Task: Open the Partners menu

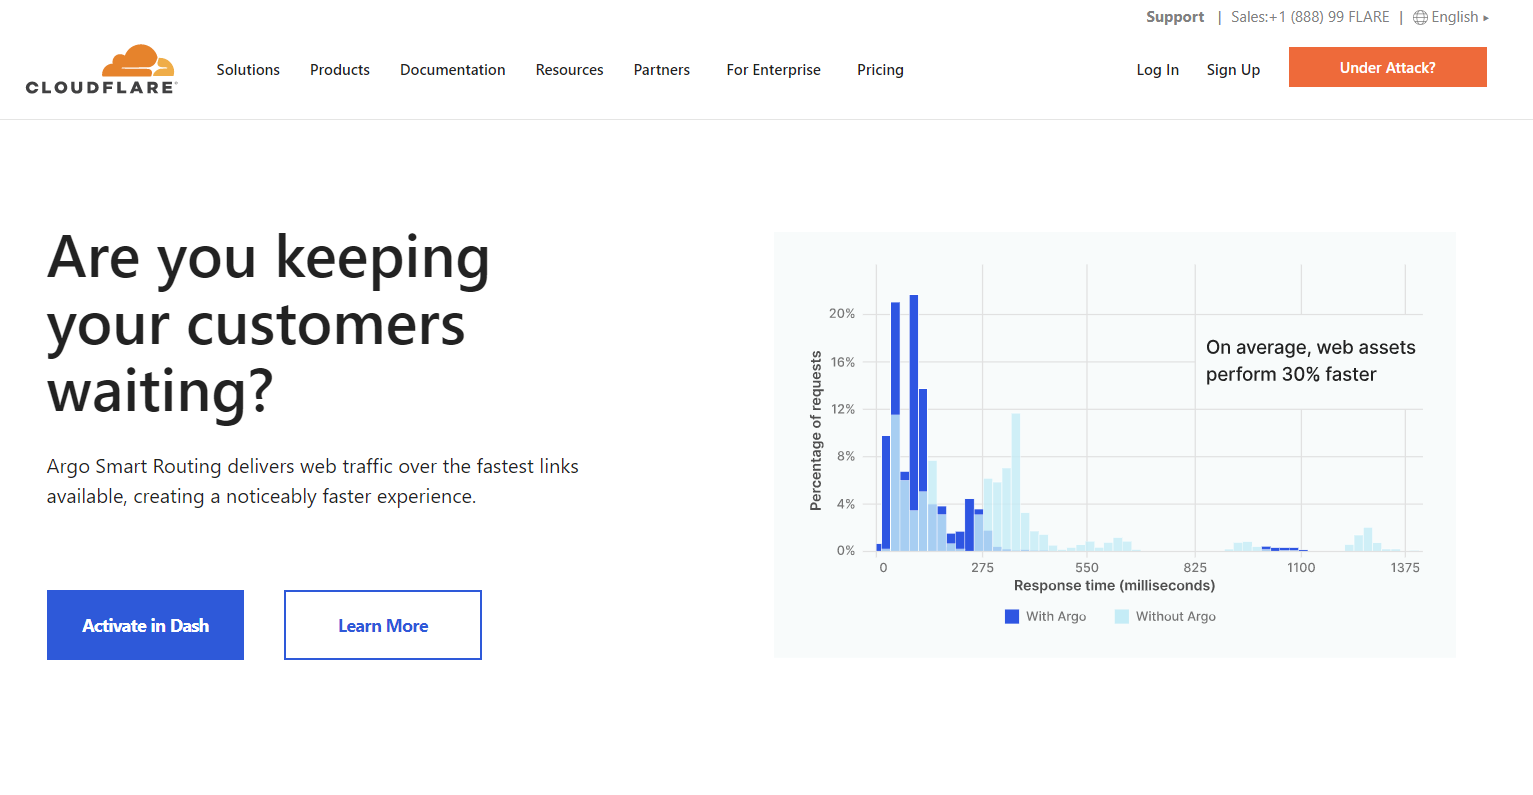Action: 662,70
